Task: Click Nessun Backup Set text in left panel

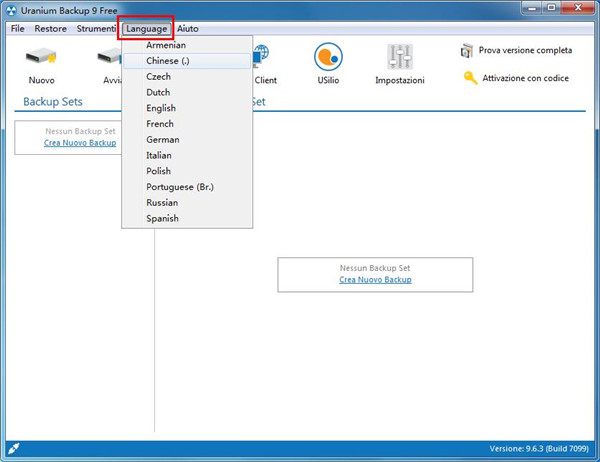Action: pyautogui.click(x=80, y=131)
